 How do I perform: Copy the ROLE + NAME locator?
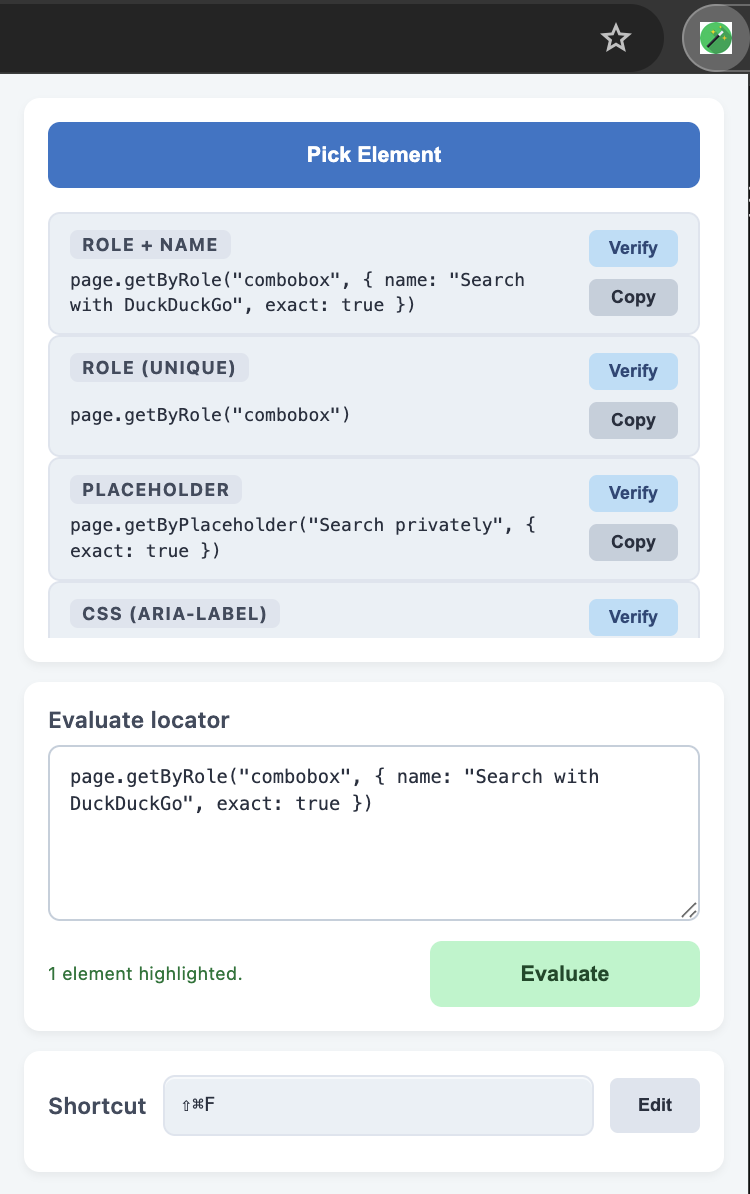[633, 297]
